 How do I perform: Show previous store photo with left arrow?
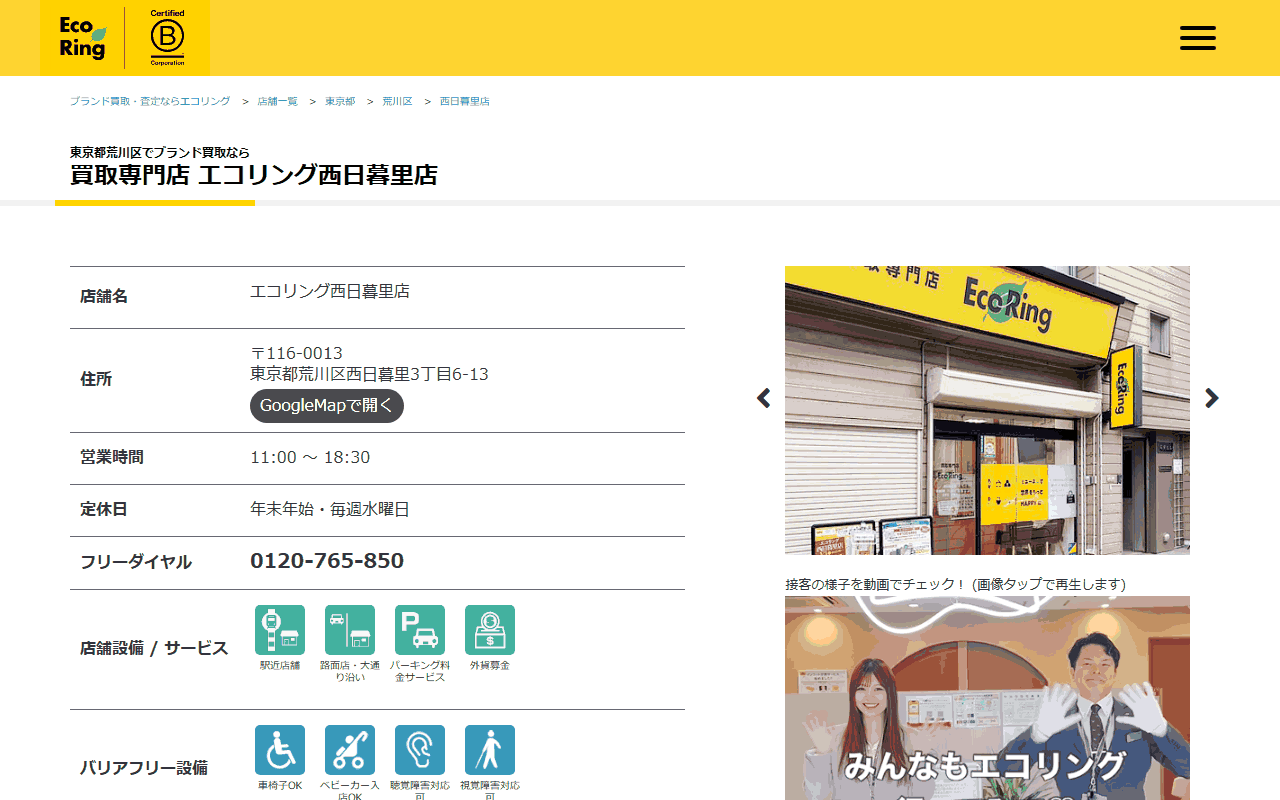tap(764, 398)
